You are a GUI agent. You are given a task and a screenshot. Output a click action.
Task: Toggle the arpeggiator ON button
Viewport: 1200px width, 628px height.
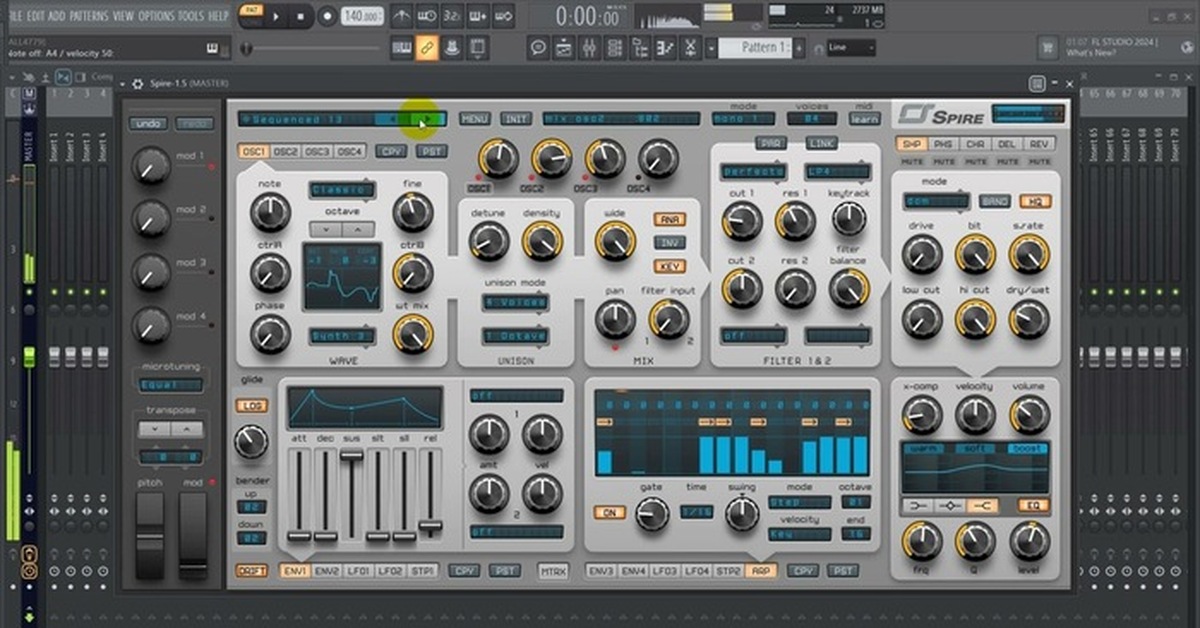pos(608,513)
